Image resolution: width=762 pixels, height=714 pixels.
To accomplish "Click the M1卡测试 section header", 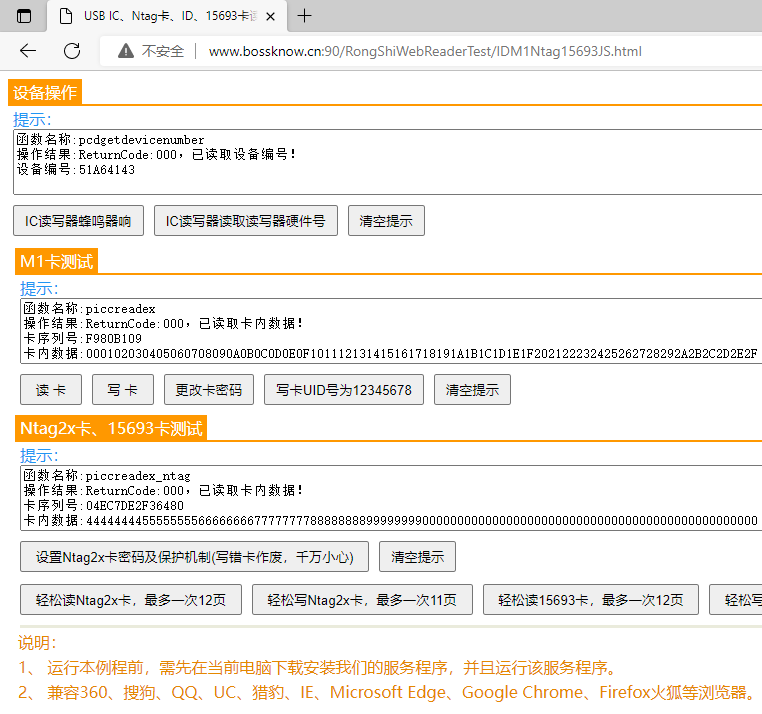I will pyautogui.click(x=56, y=261).
